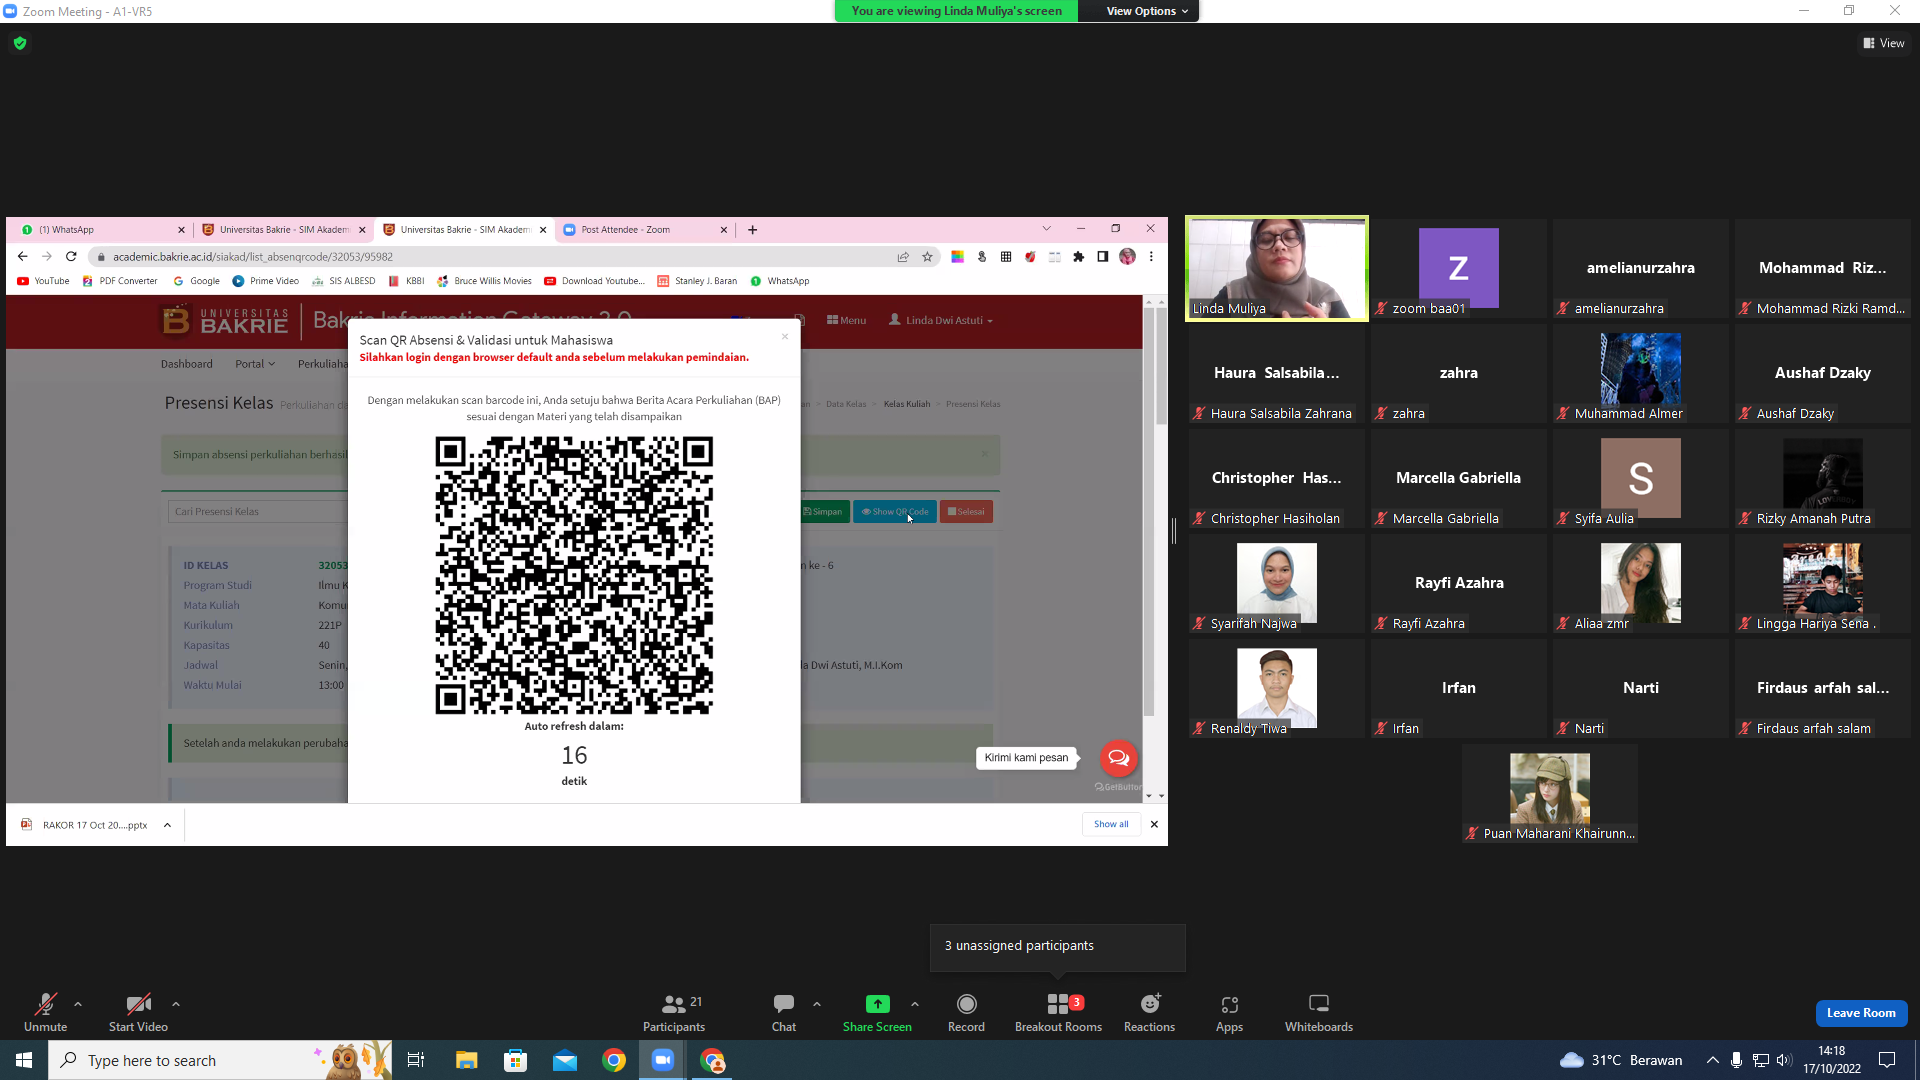1920x1080 pixels.
Task: Open Reactions menu
Action: tap(1149, 1012)
